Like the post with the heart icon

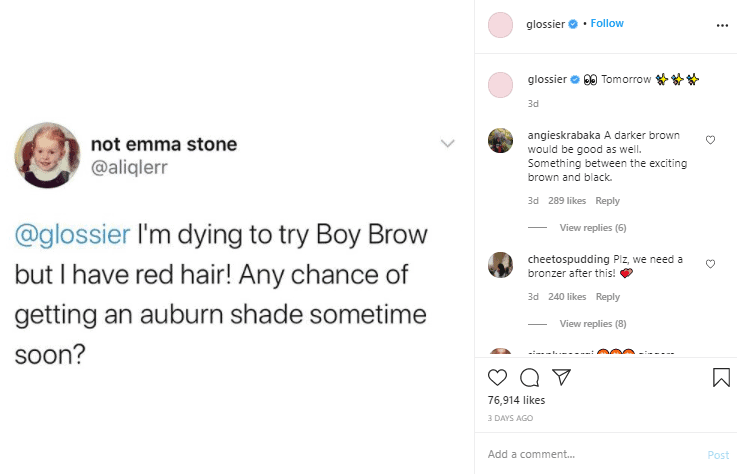coord(497,377)
